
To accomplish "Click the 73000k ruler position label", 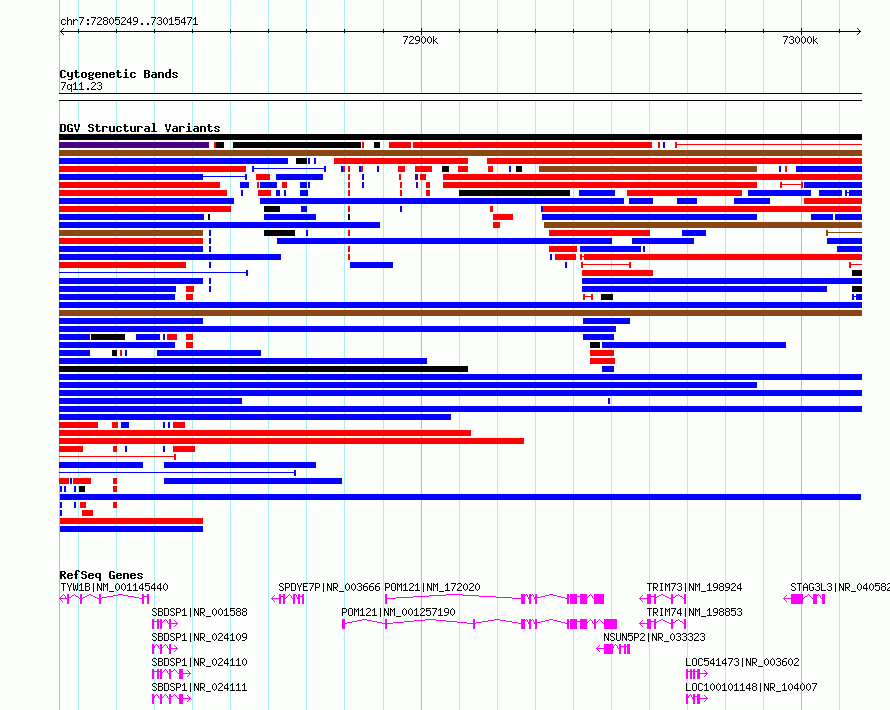I will click(x=800, y=40).
